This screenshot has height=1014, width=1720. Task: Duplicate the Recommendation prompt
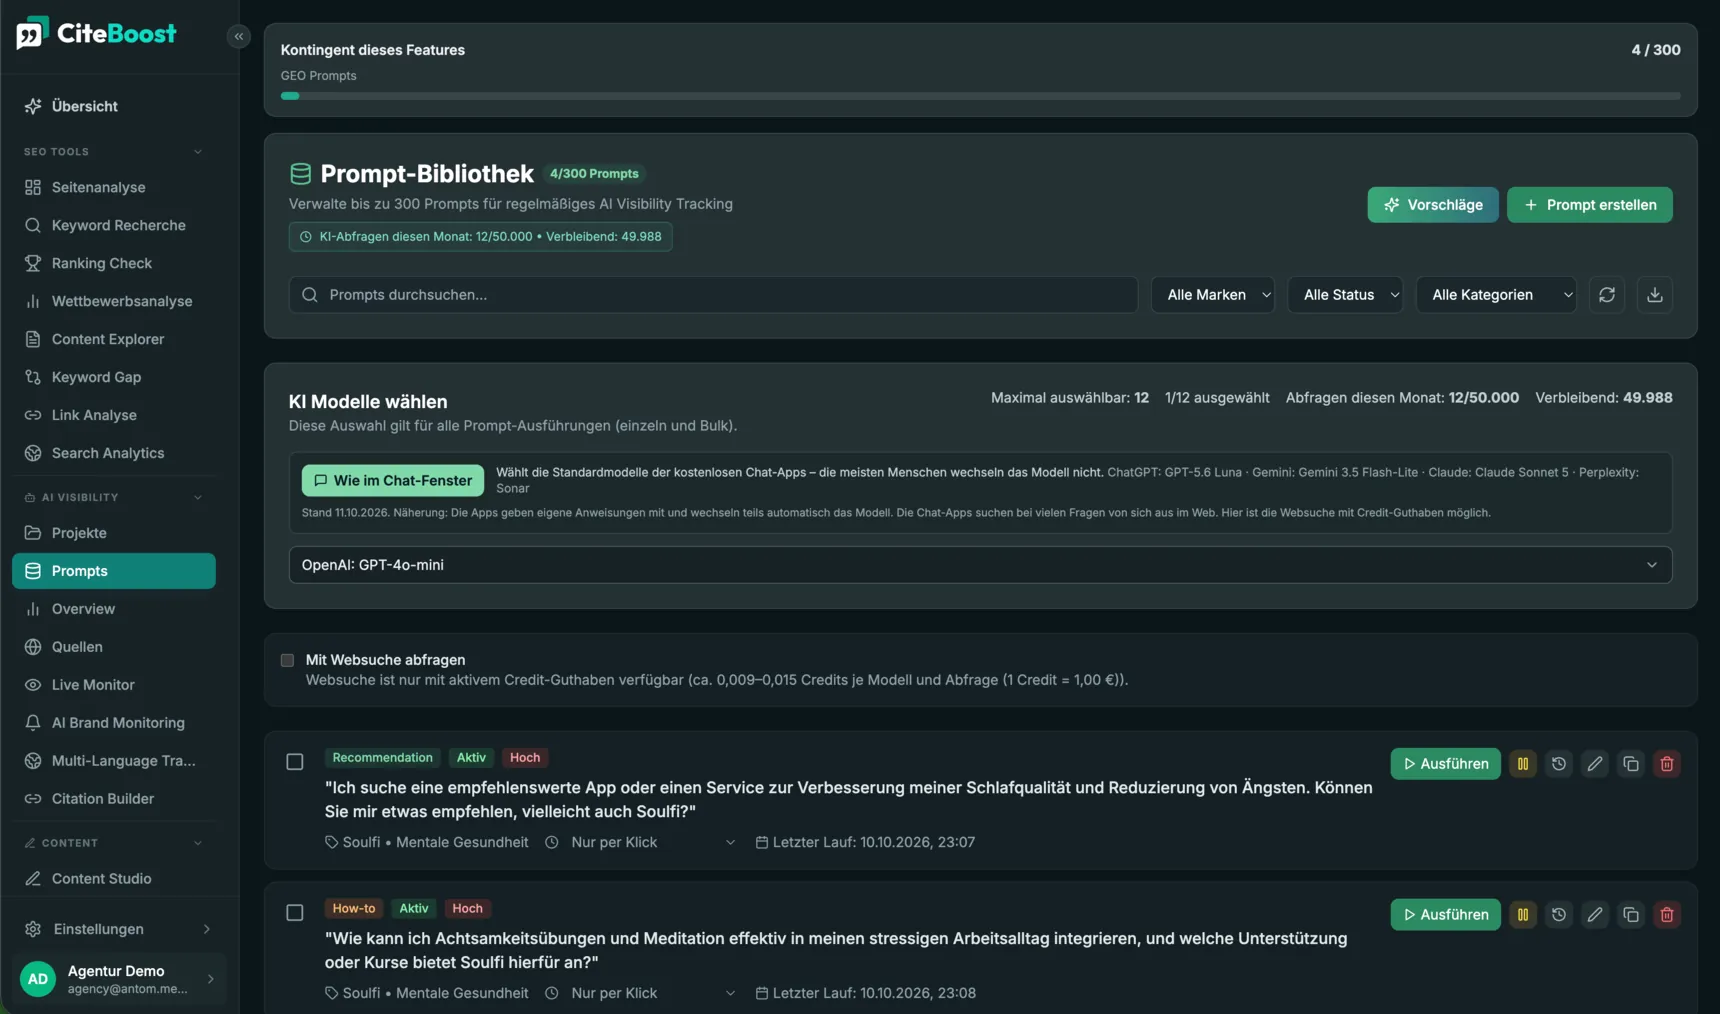1631,764
